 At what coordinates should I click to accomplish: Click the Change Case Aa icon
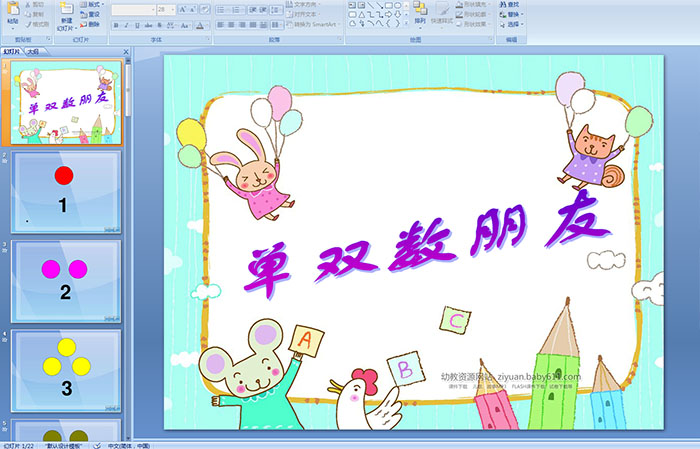click(185, 25)
